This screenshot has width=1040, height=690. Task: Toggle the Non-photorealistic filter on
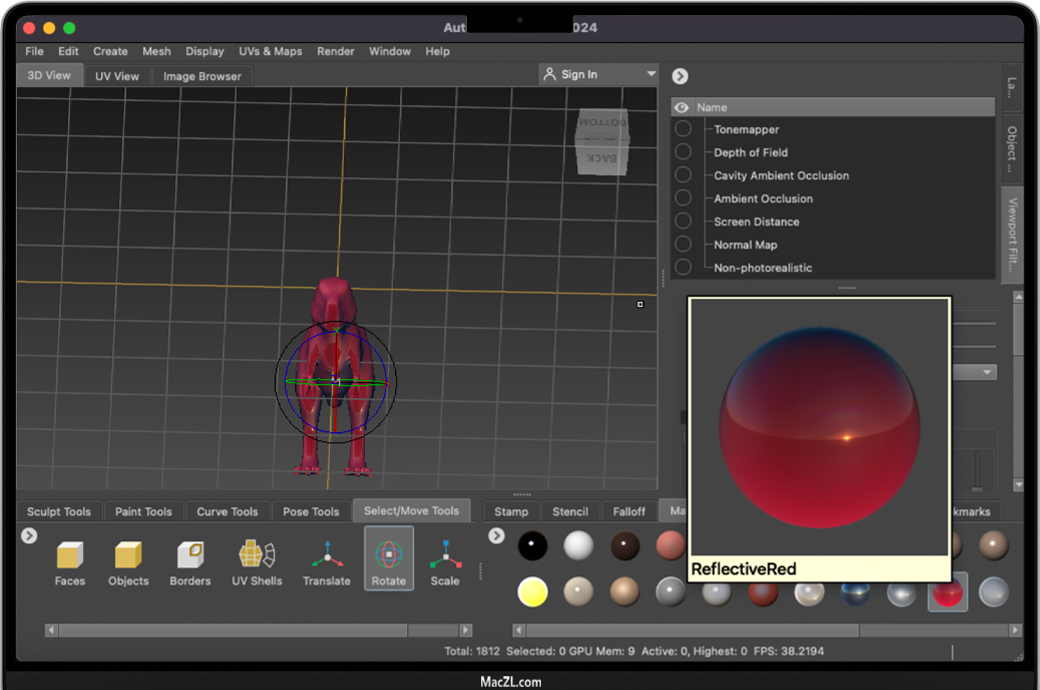pos(683,267)
